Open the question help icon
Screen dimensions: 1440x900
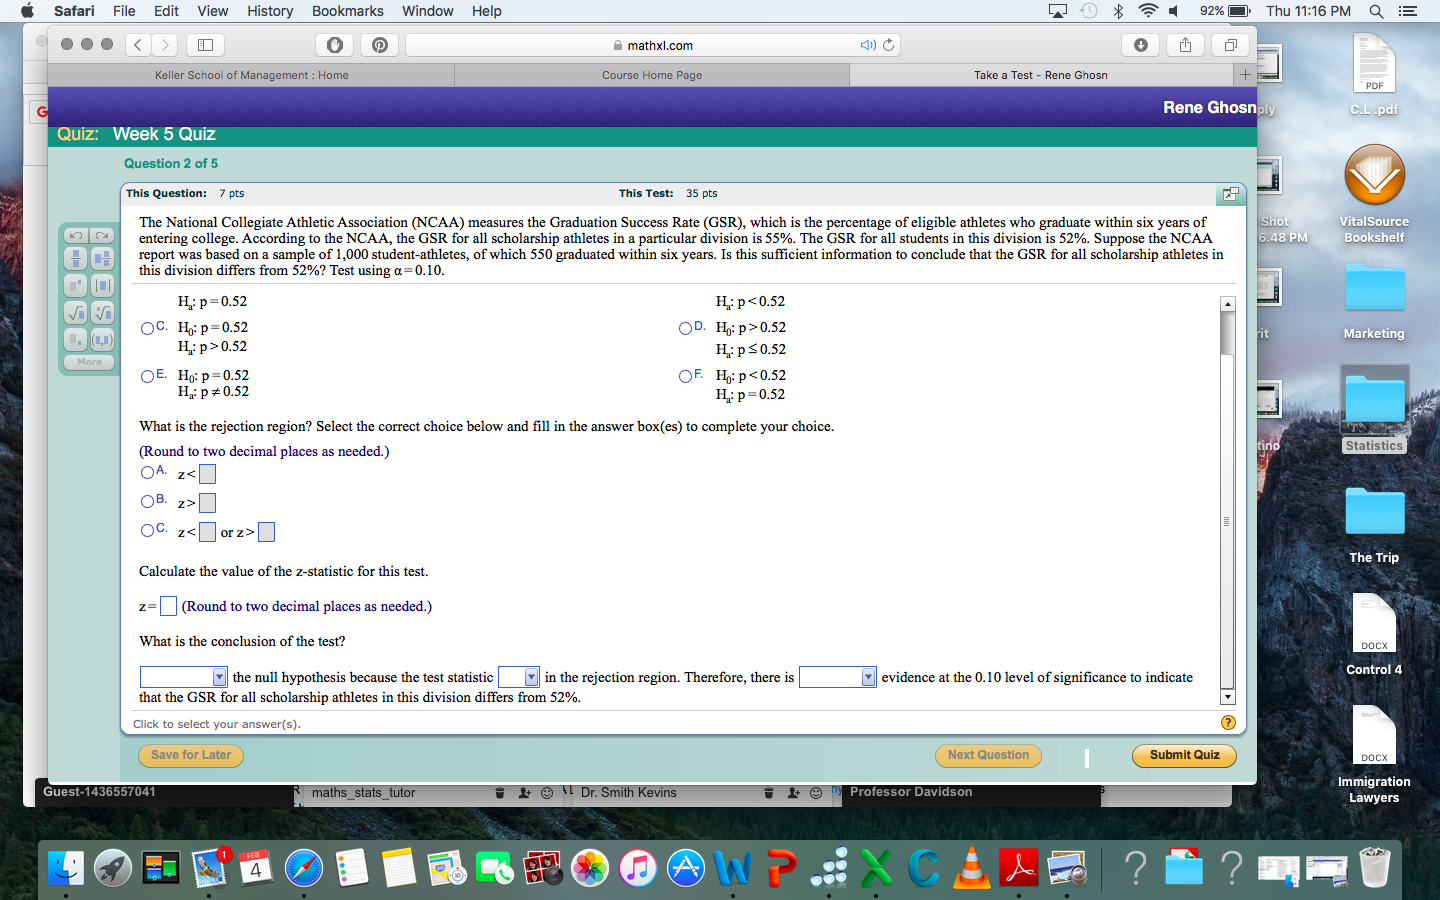point(1228,723)
